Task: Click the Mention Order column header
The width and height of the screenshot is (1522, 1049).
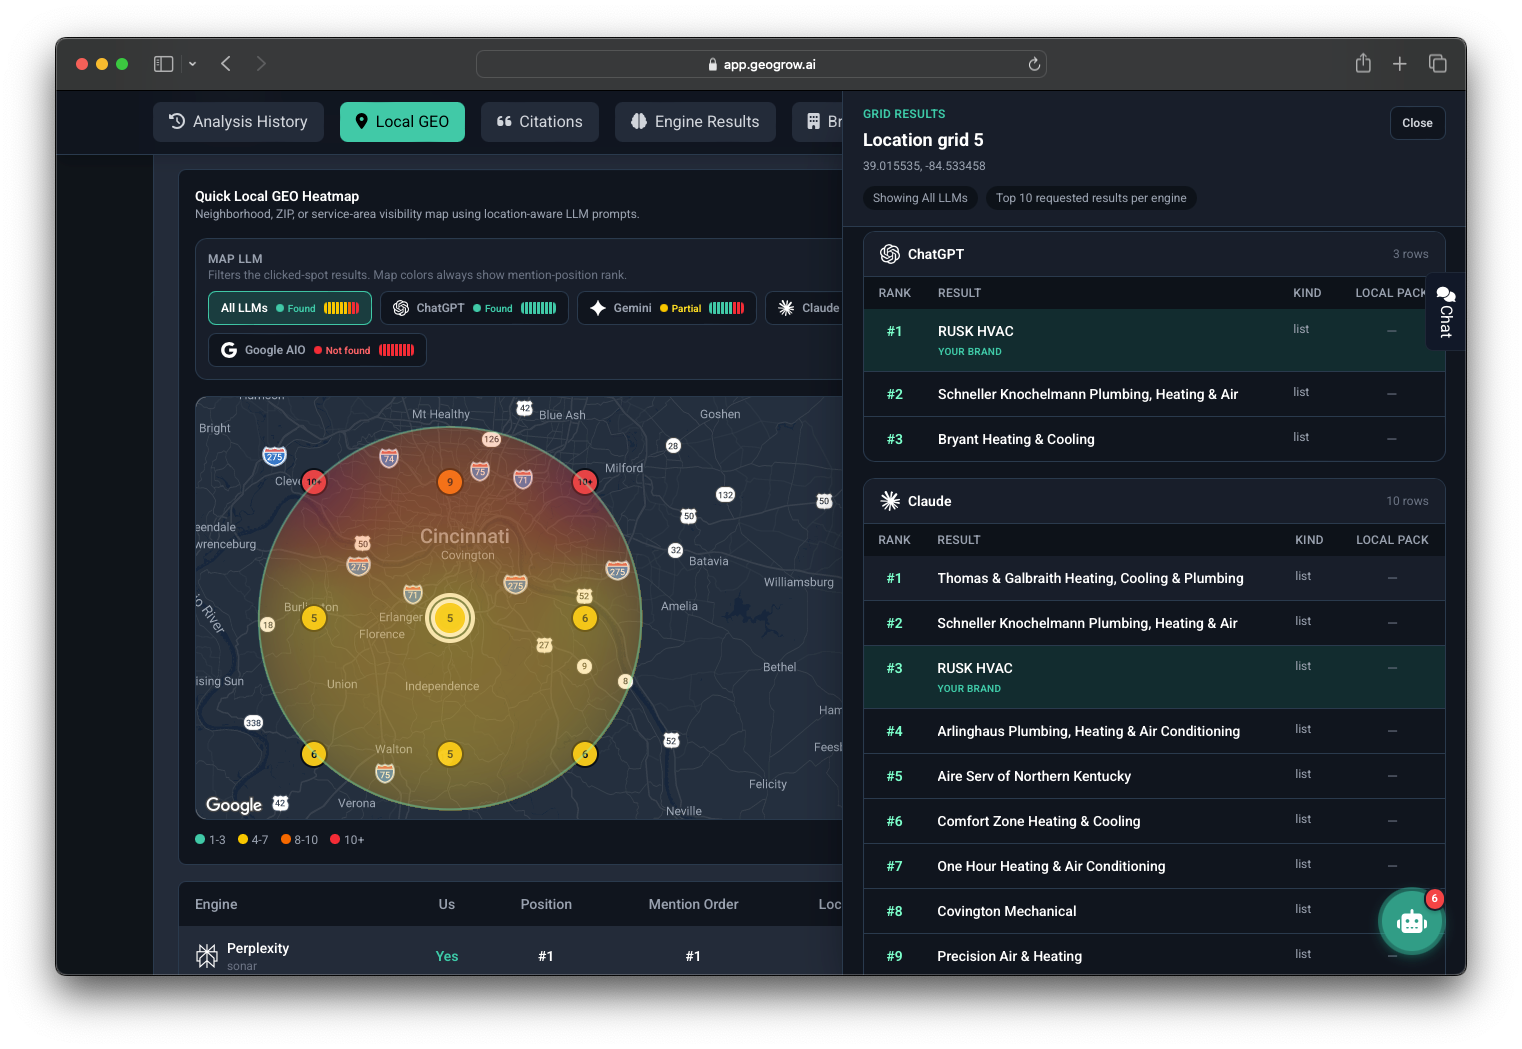Action: click(694, 904)
